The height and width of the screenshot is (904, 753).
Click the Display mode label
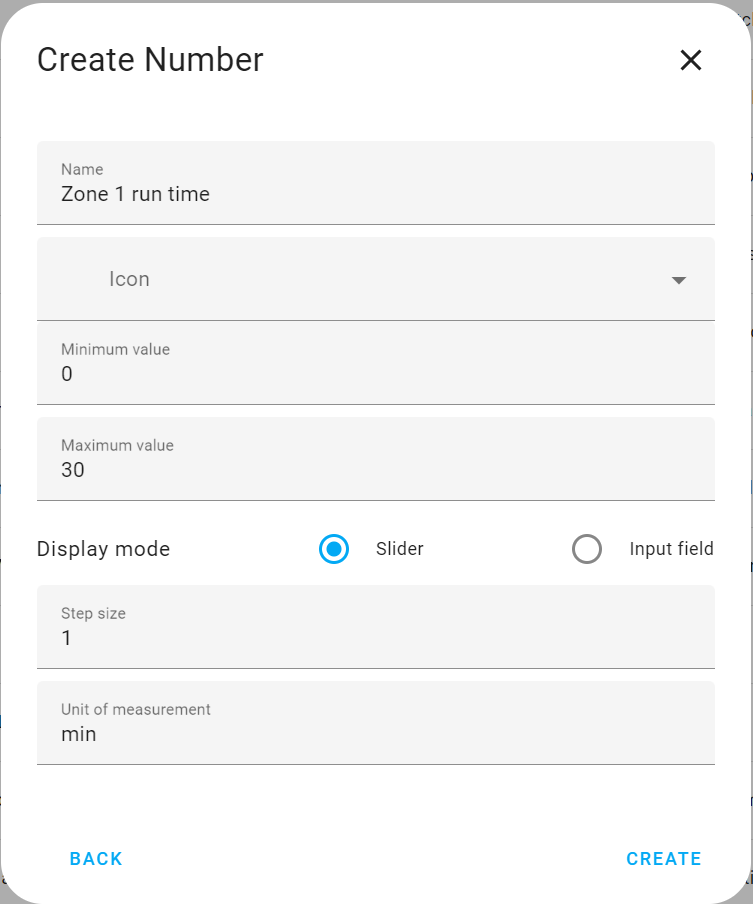pyautogui.click(x=103, y=549)
